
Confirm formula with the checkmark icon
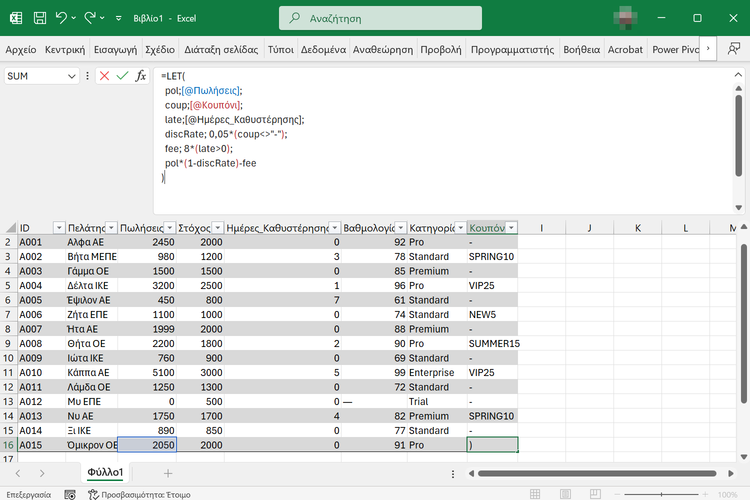coord(122,76)
